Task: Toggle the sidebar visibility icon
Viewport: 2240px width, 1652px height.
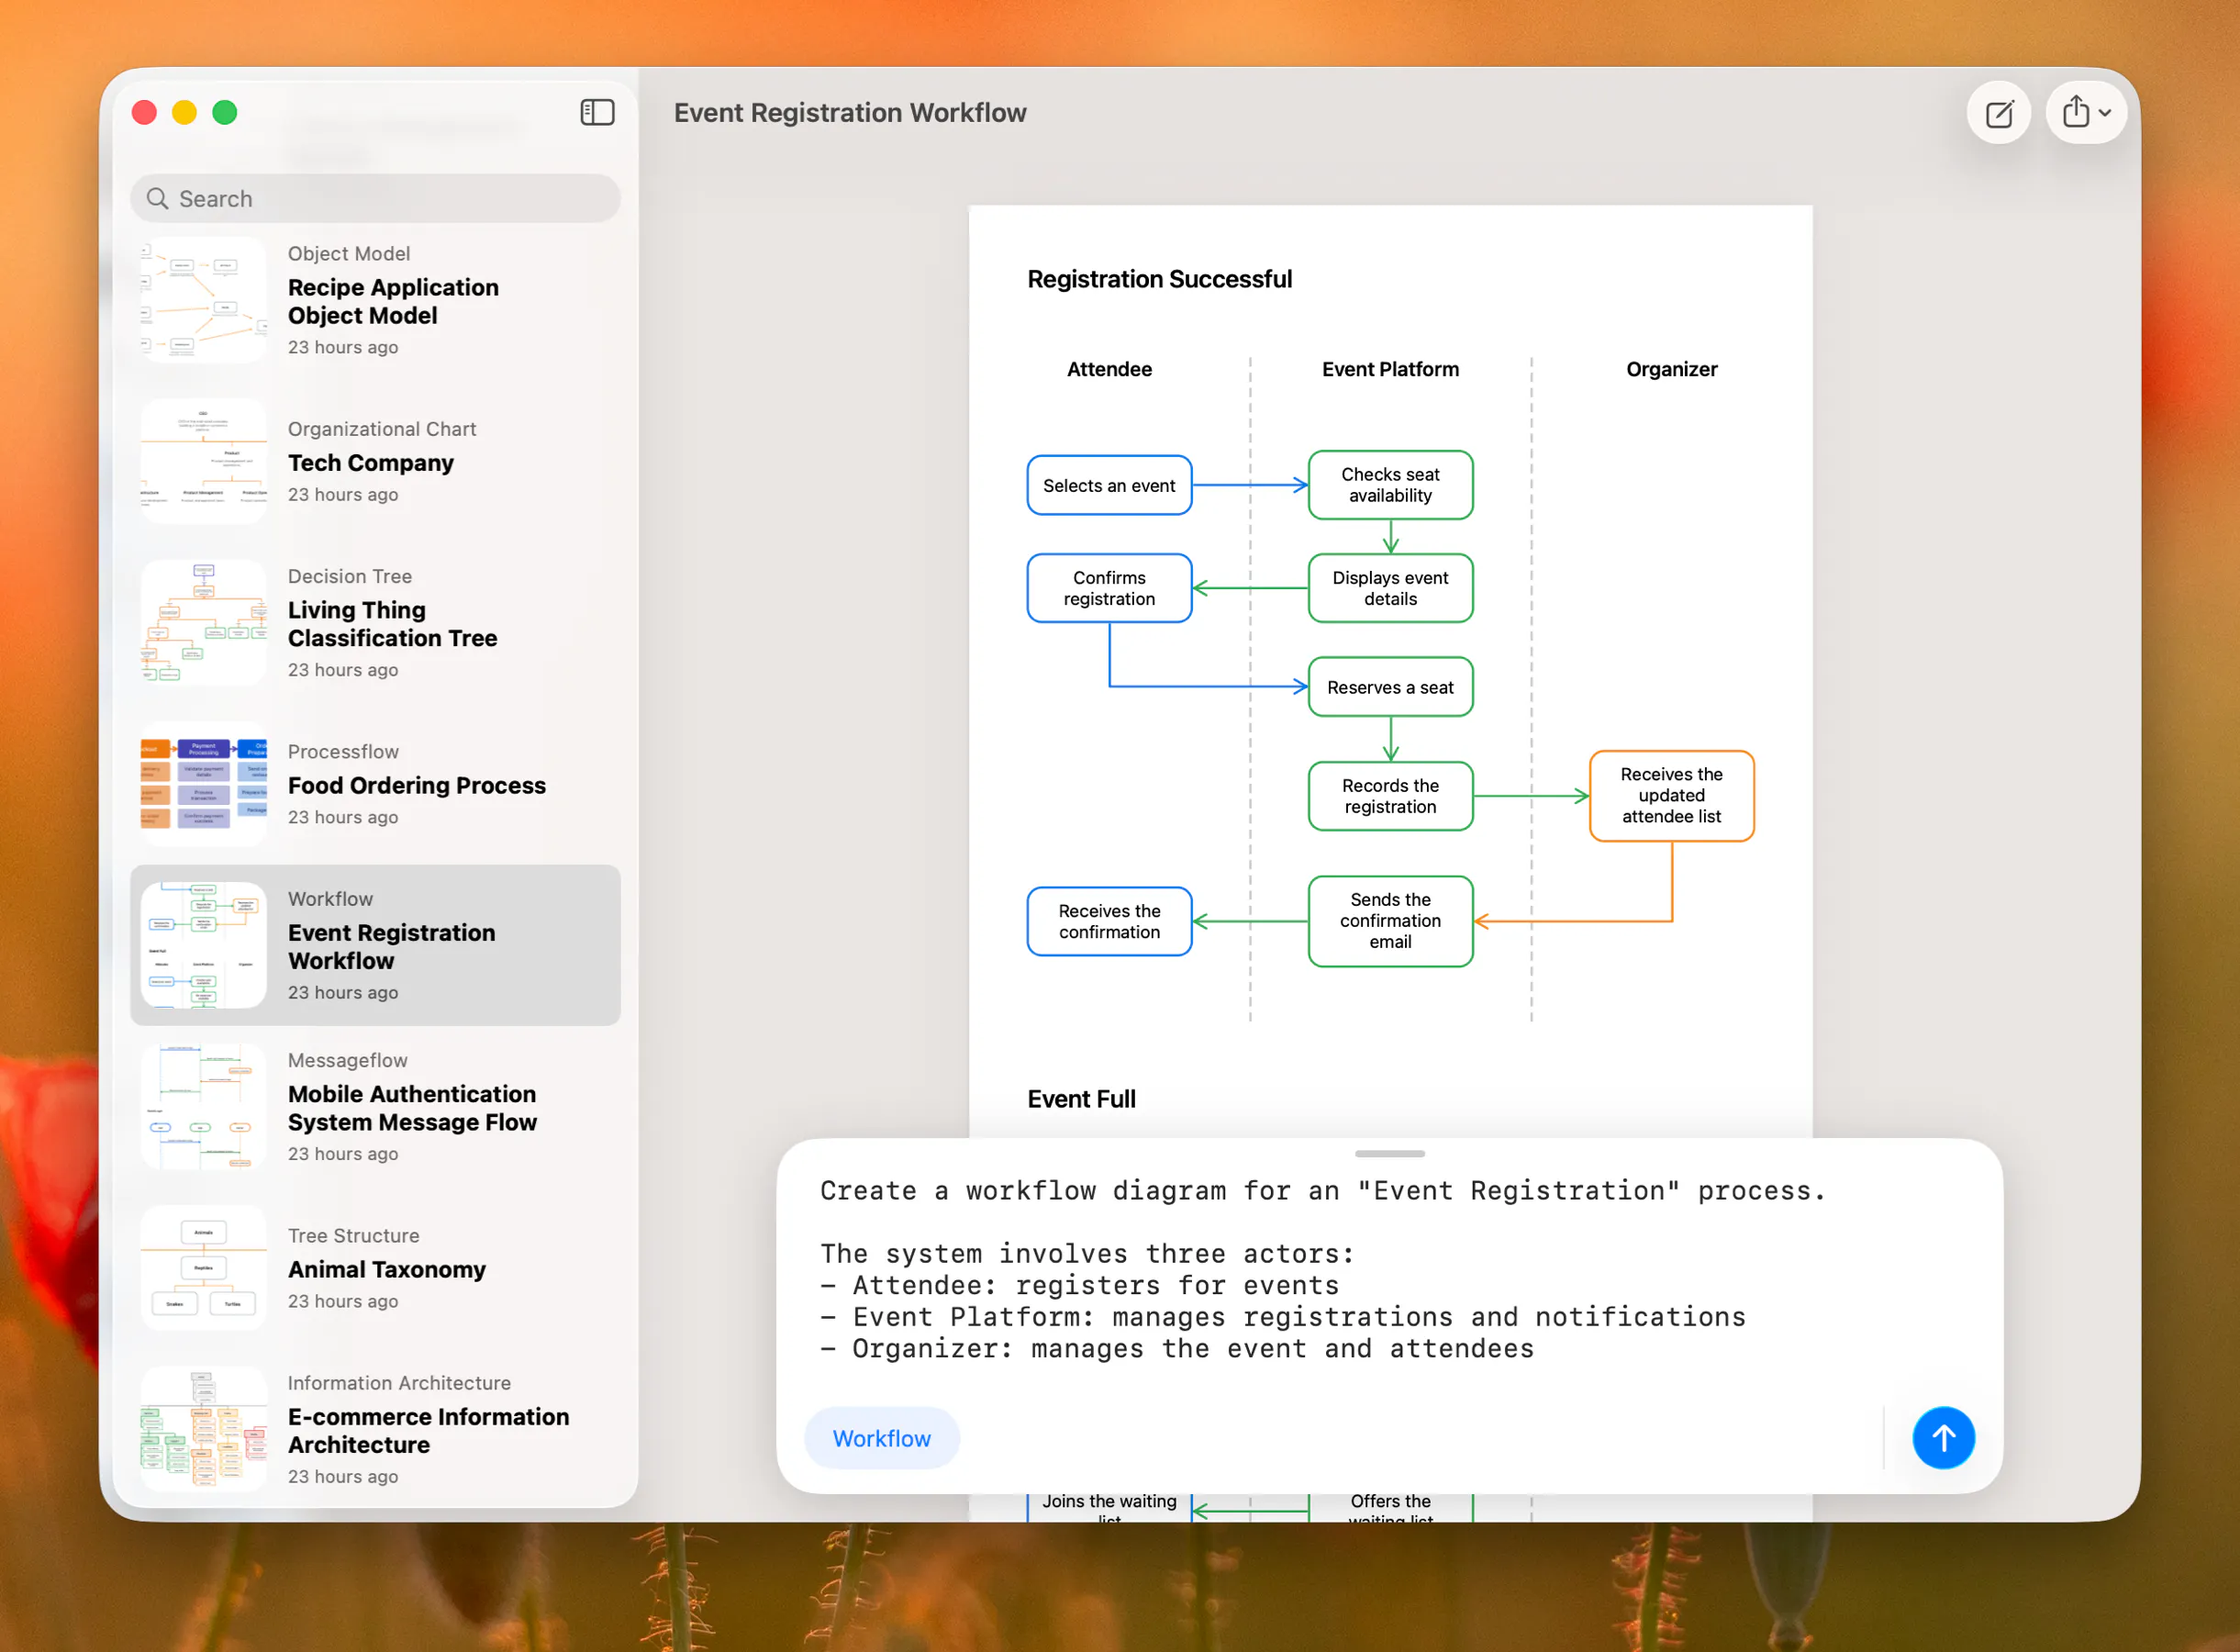Action: [597, 112]
